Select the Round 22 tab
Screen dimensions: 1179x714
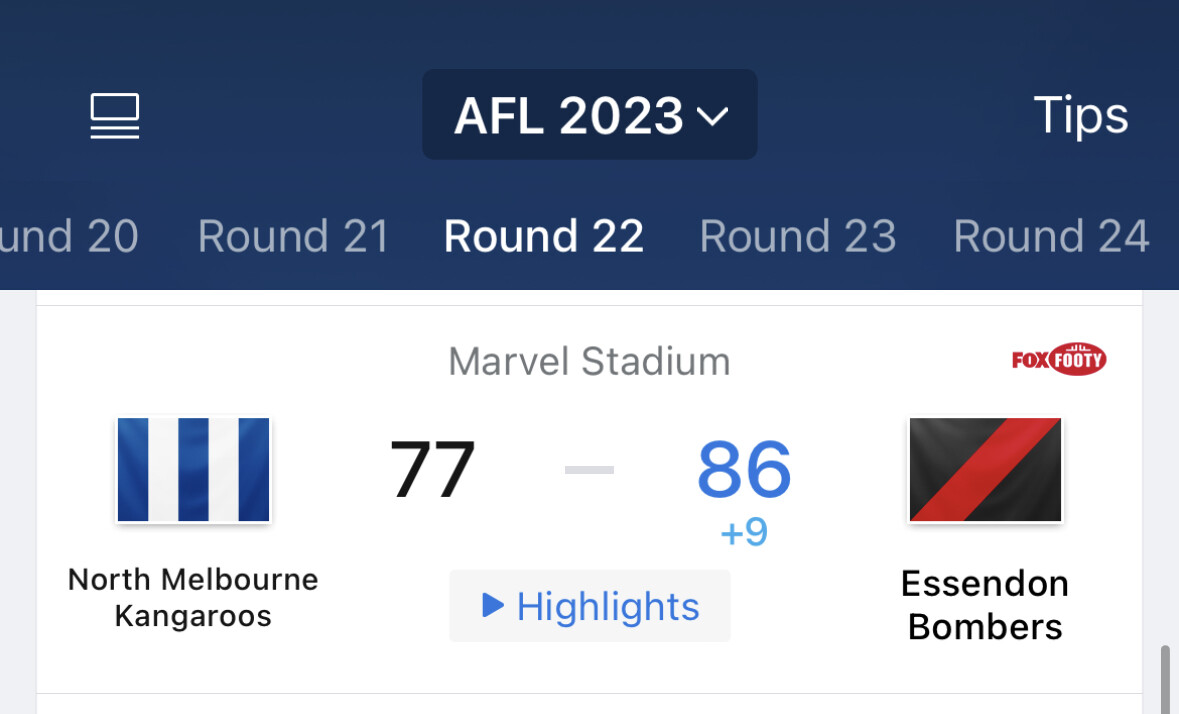[544, 236]
